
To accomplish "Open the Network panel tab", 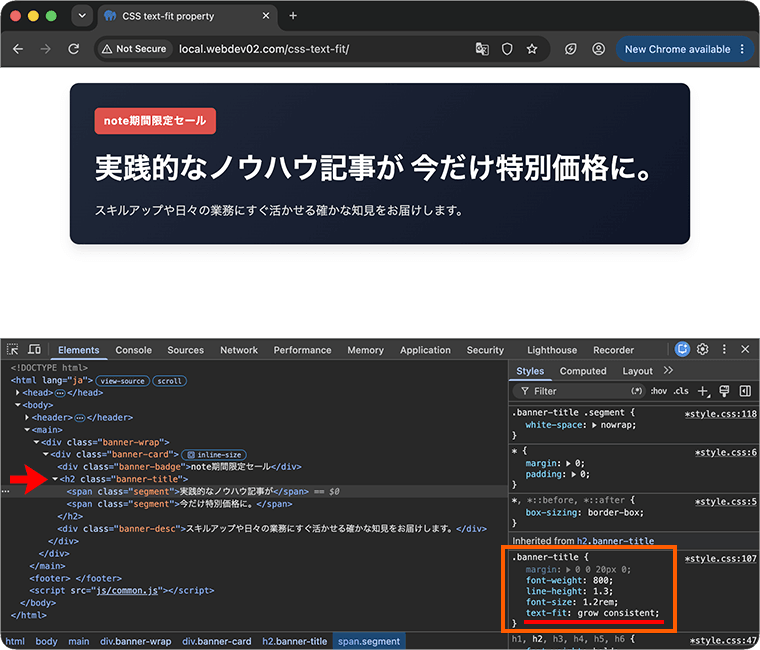I will click(239, 350).
